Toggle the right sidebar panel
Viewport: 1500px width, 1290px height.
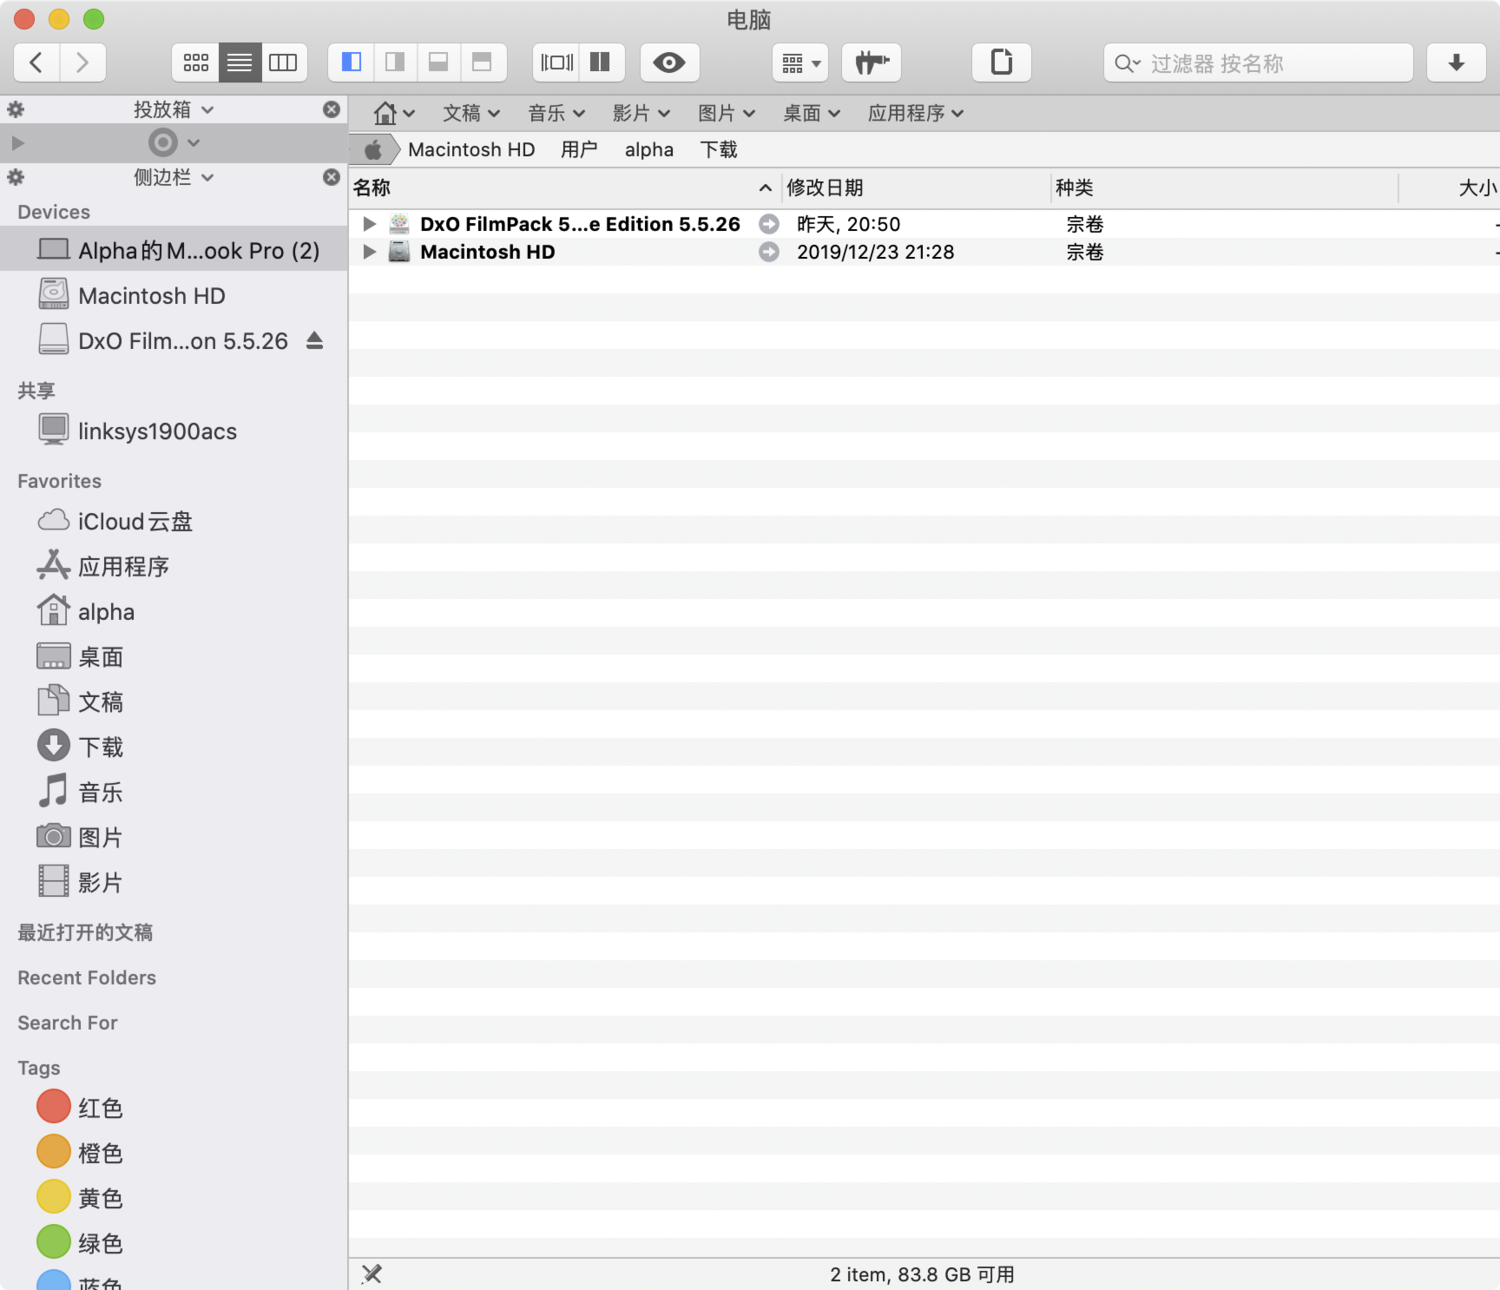tap(395, 62)
